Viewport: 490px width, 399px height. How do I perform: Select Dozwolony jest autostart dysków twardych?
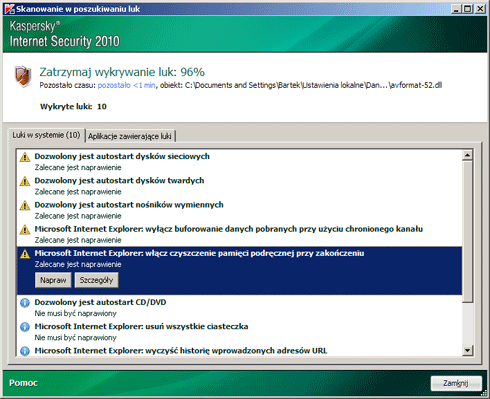pos(239,186)
